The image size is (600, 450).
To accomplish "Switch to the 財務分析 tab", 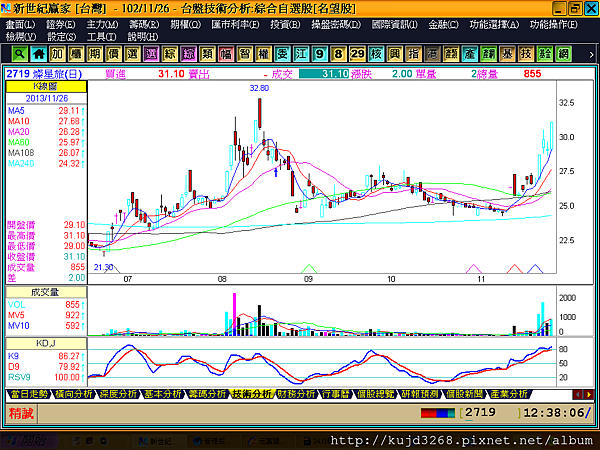I will coord(296,394).
